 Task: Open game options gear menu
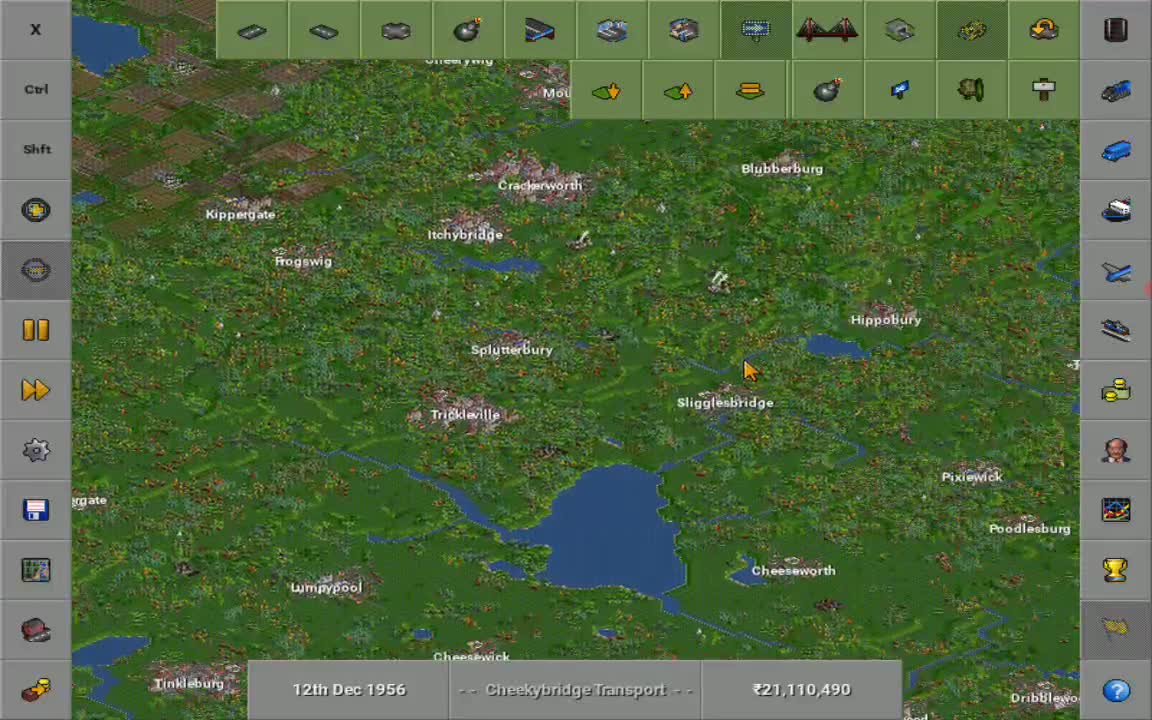pyautogui.click(x=35, y=450)
